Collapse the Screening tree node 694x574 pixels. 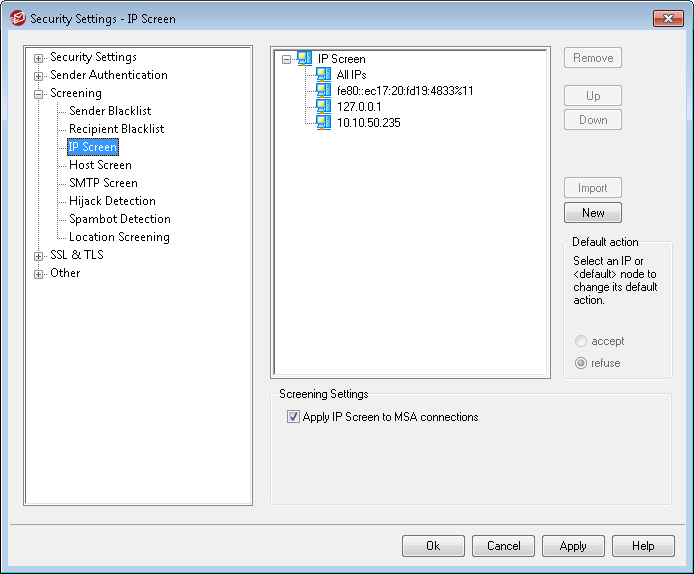pos(39,94)
